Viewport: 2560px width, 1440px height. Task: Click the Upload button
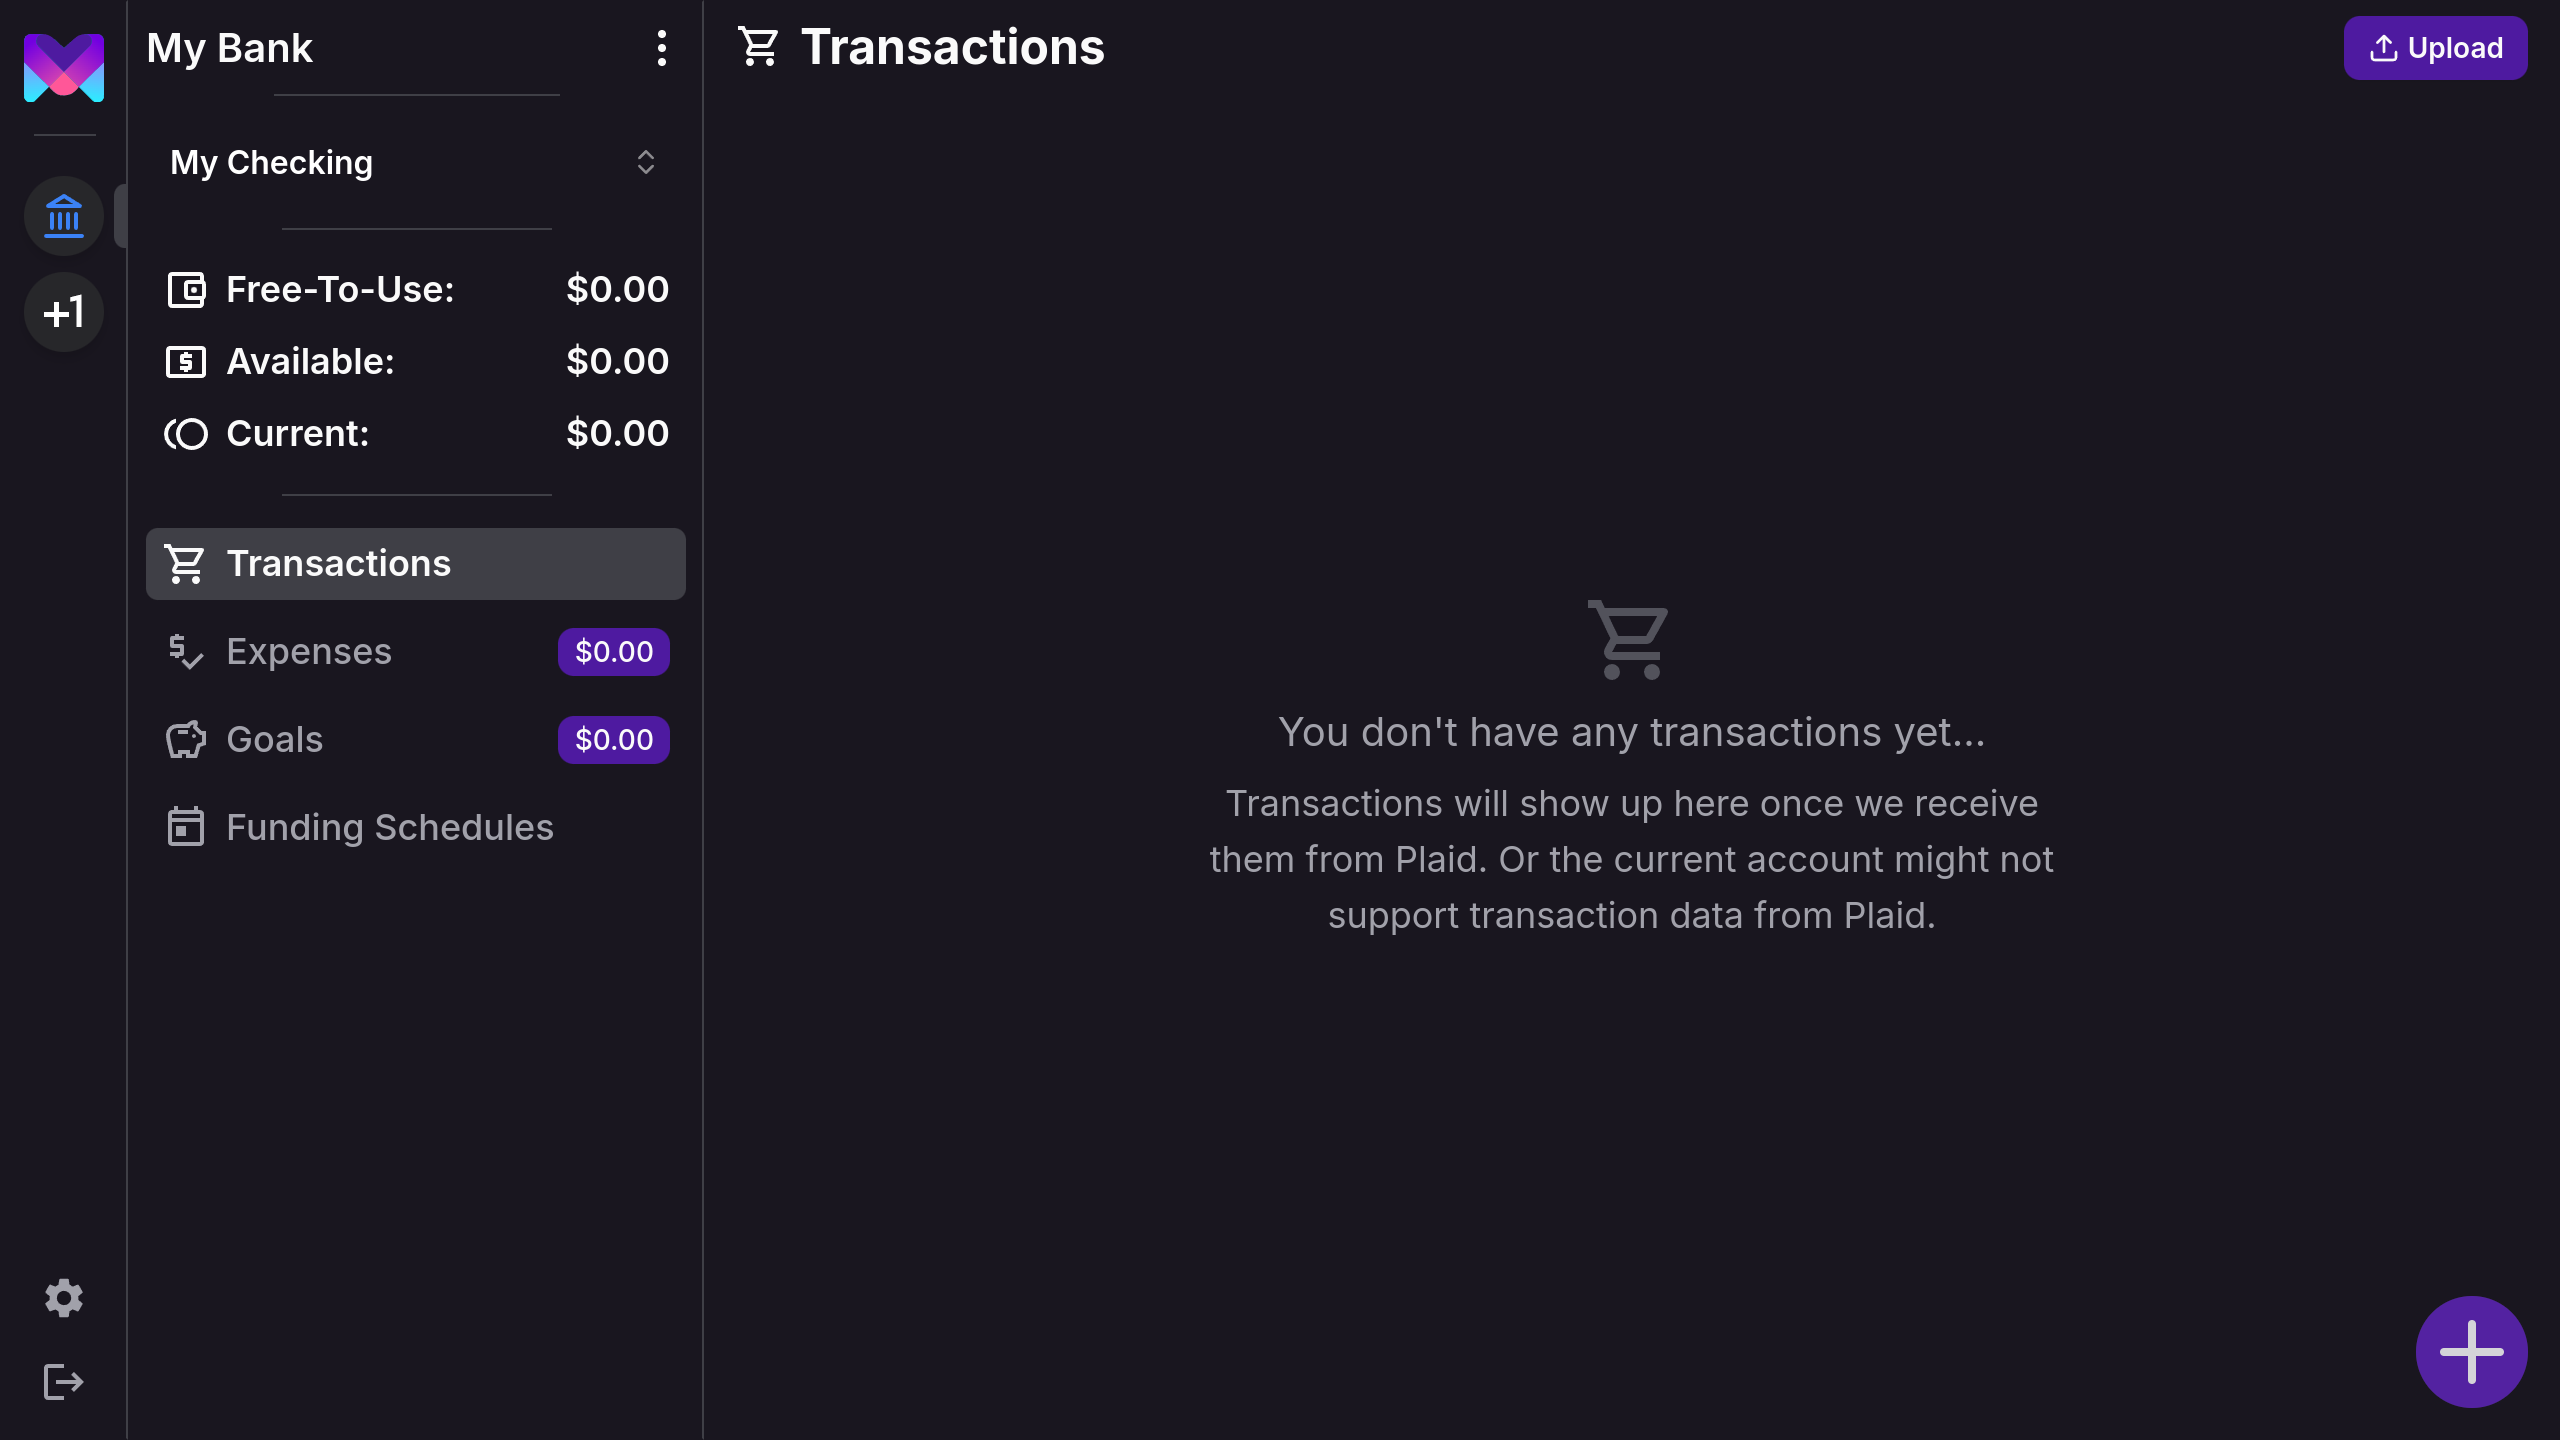click(2435, 48)
